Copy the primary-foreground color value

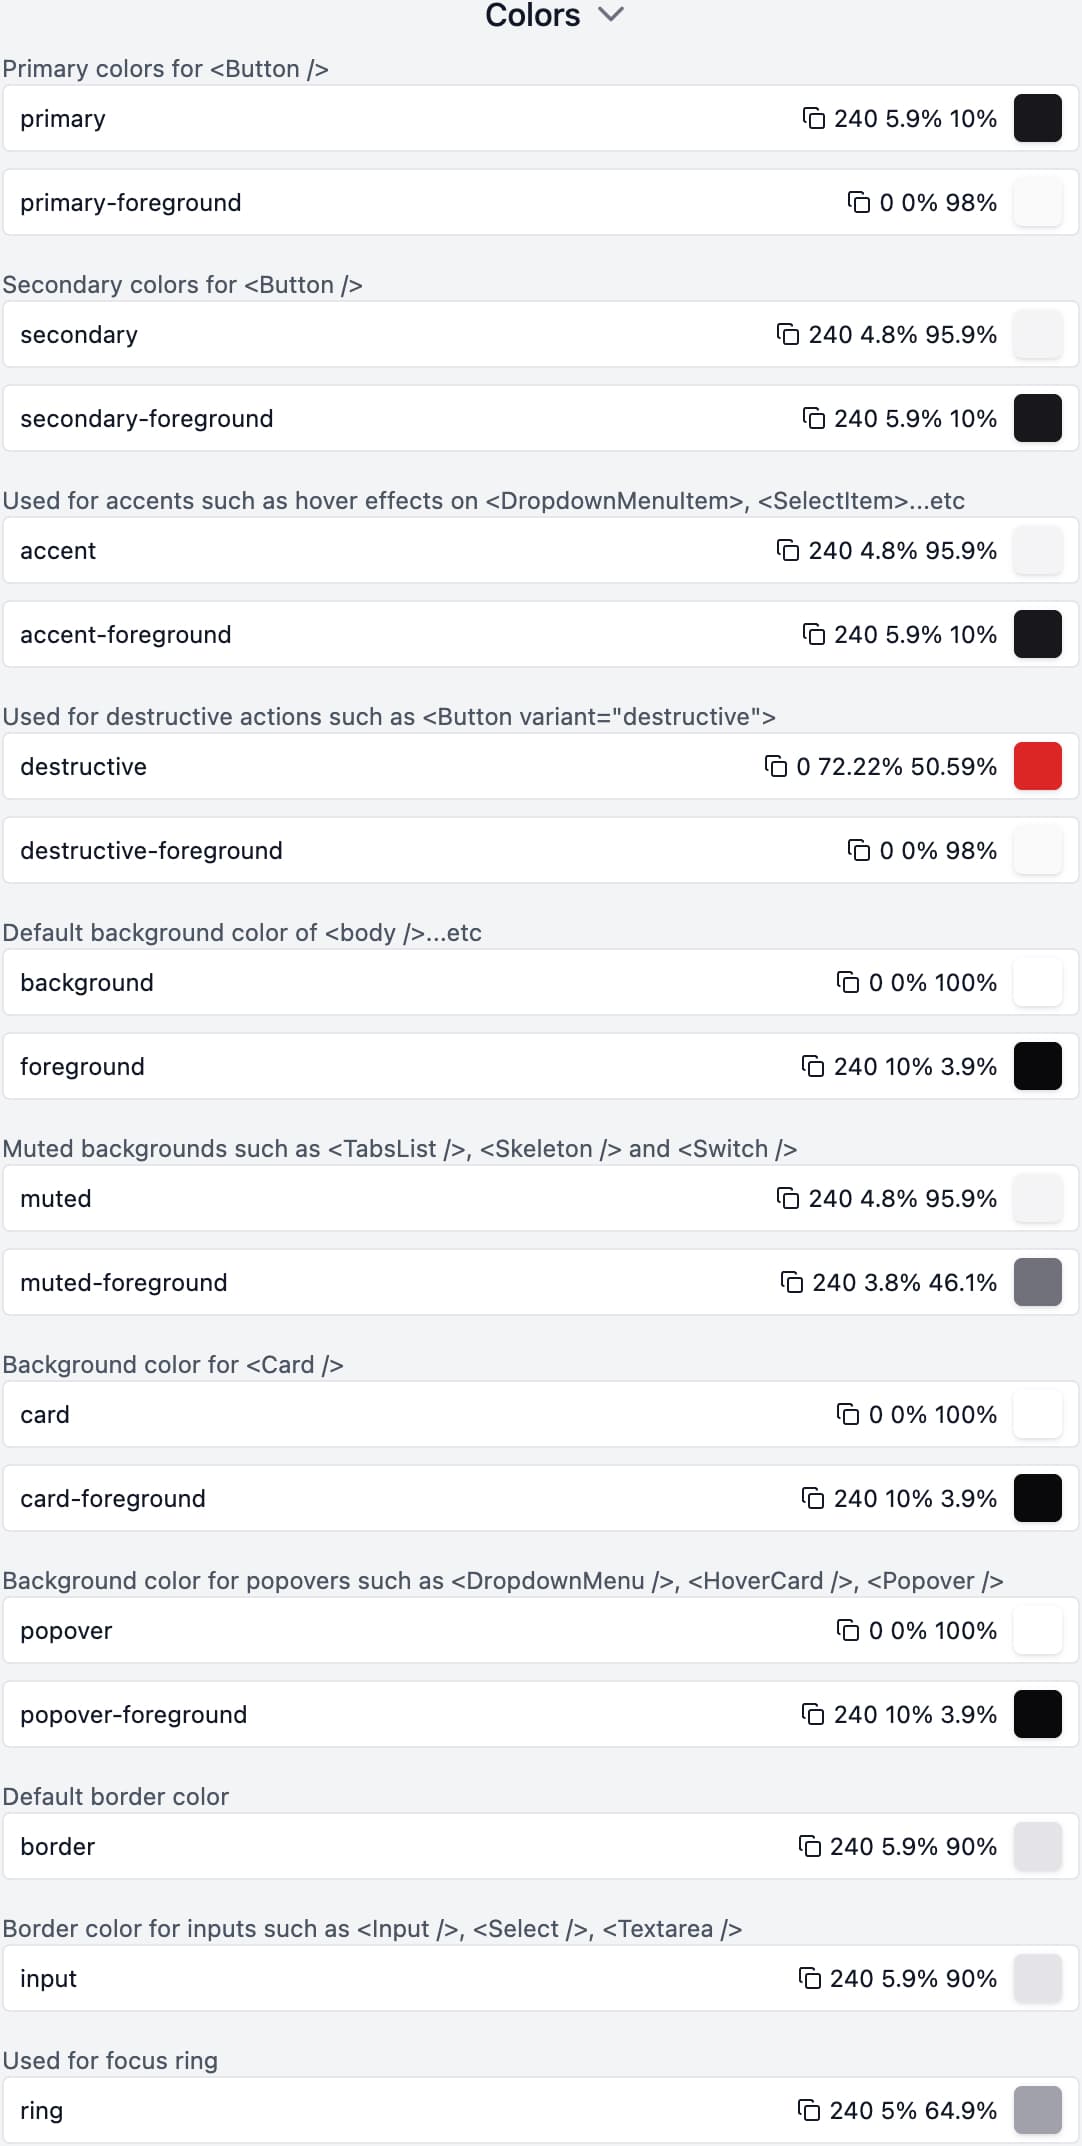point(859,203)
